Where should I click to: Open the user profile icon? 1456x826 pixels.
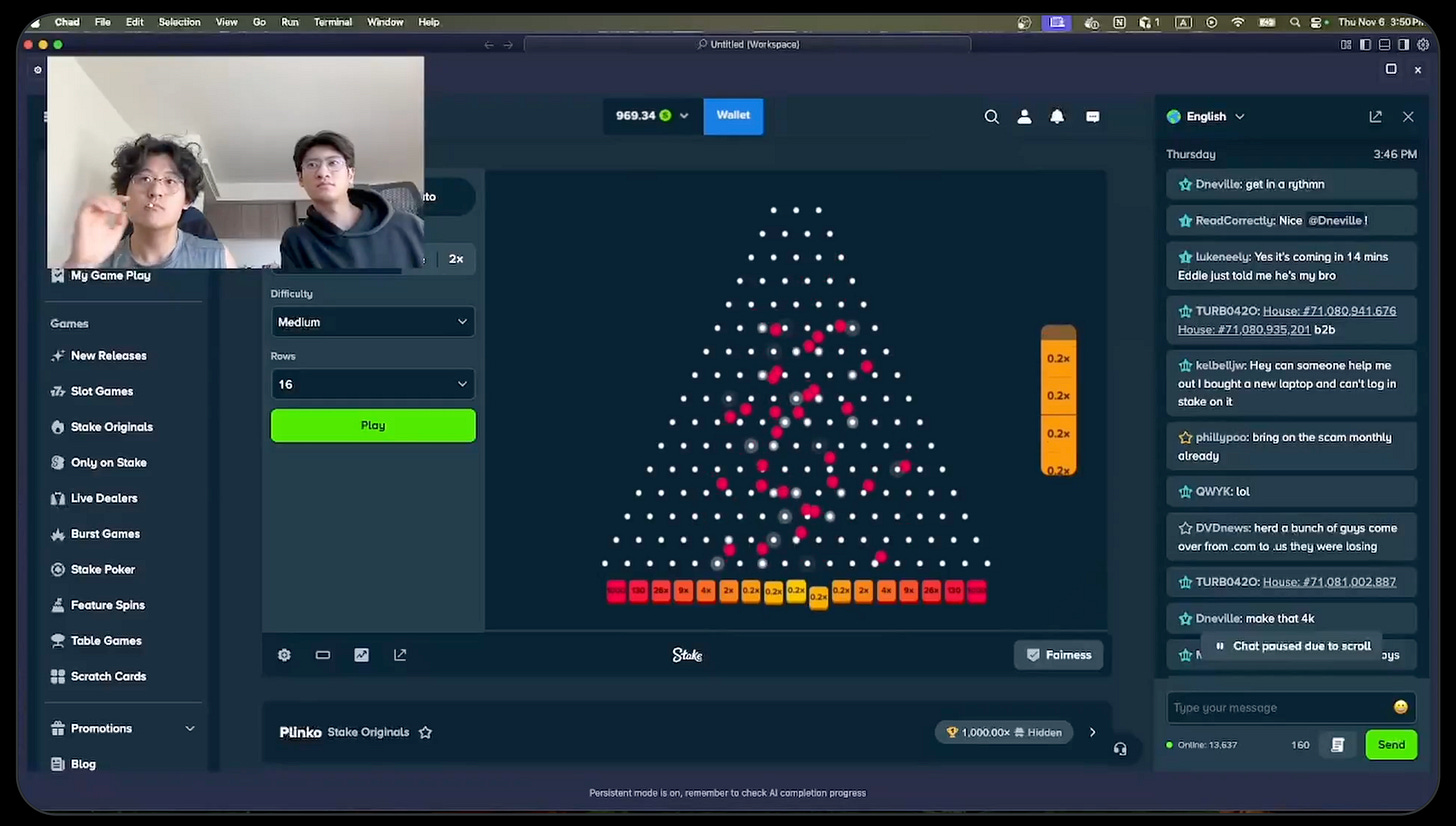[x=1024, y=117]
